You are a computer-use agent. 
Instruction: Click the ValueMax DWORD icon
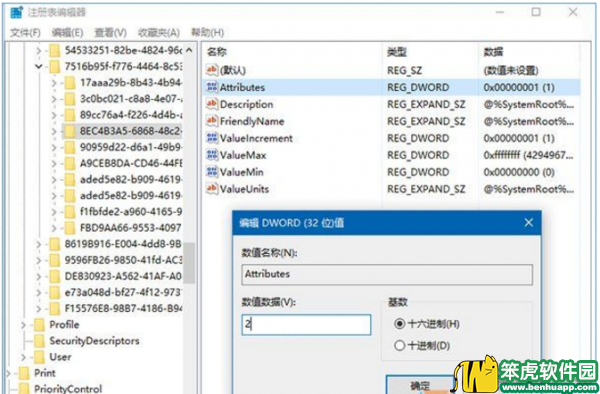pos(212,155)
